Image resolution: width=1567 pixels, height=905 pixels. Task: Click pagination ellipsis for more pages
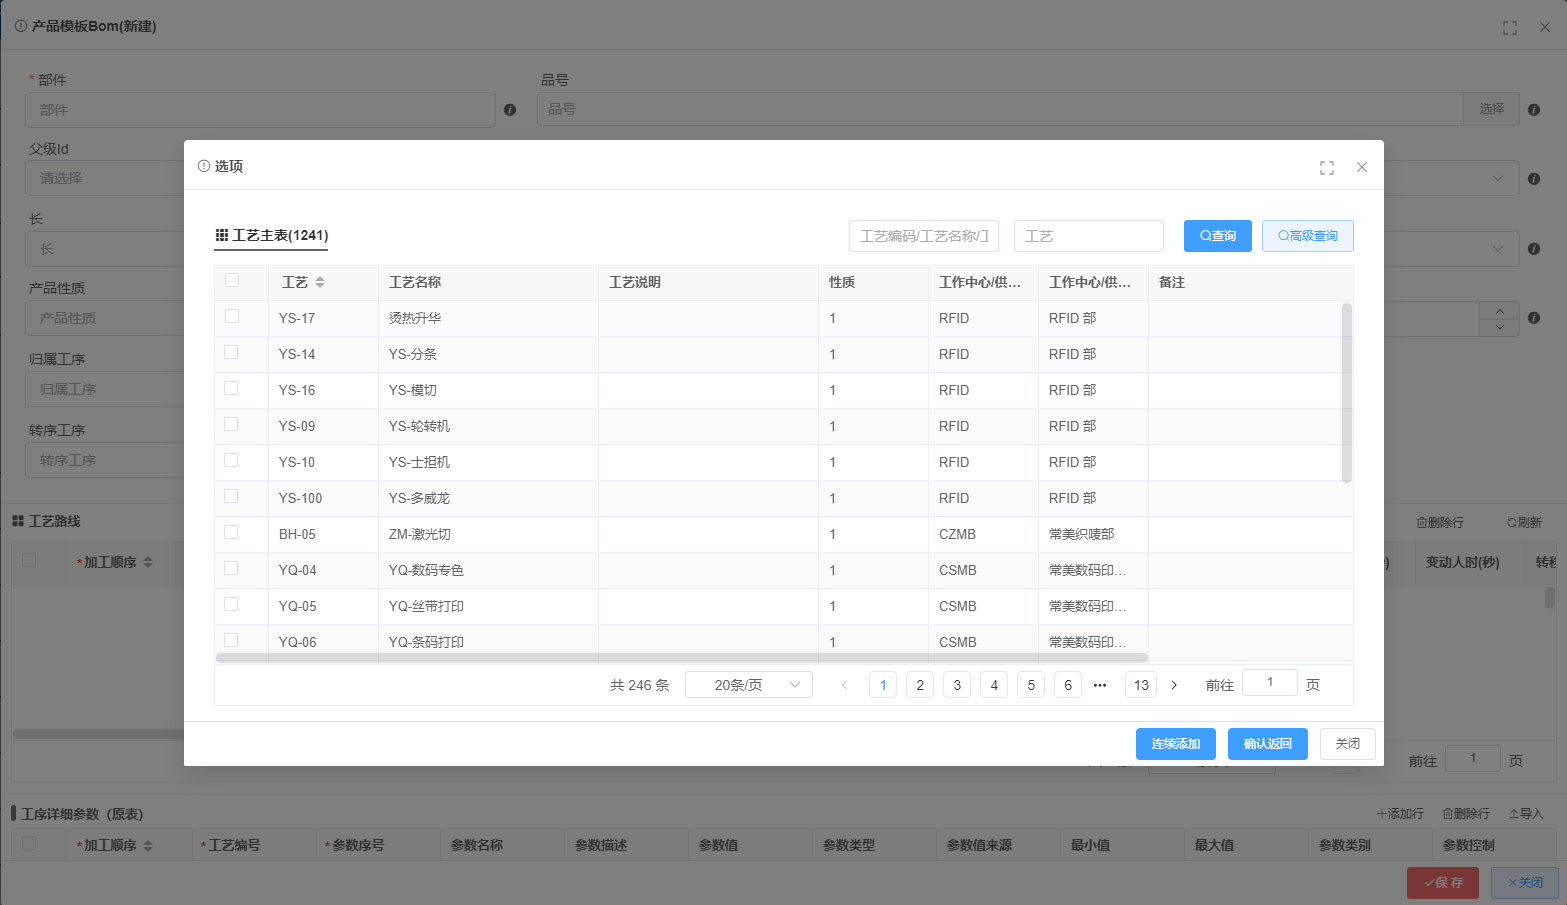point(1100,685)
